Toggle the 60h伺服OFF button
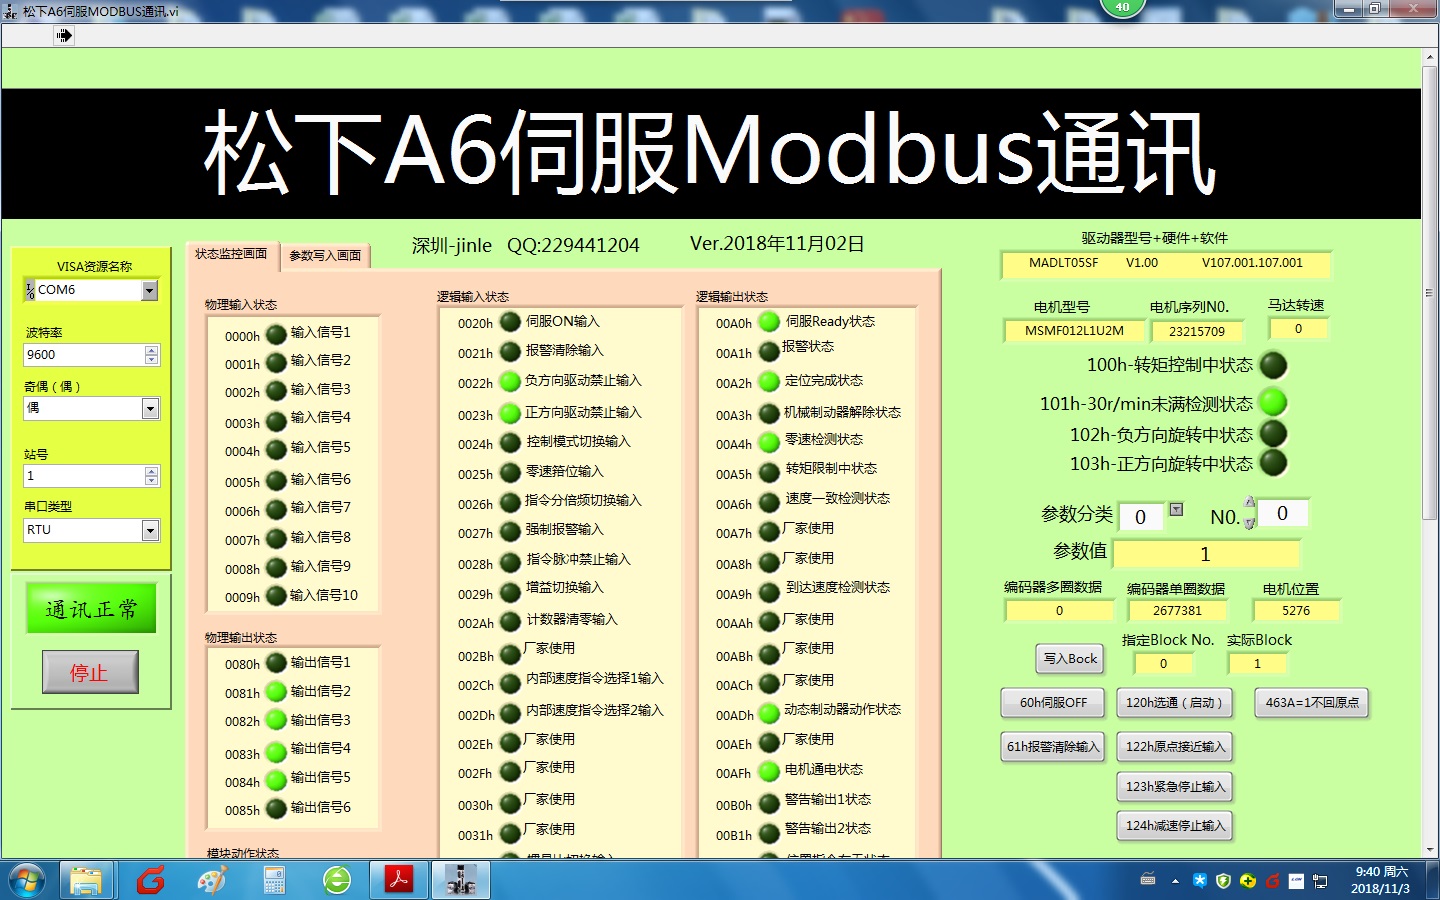The width and height of the screenshot is (1440, 900). coord(1052,703)
